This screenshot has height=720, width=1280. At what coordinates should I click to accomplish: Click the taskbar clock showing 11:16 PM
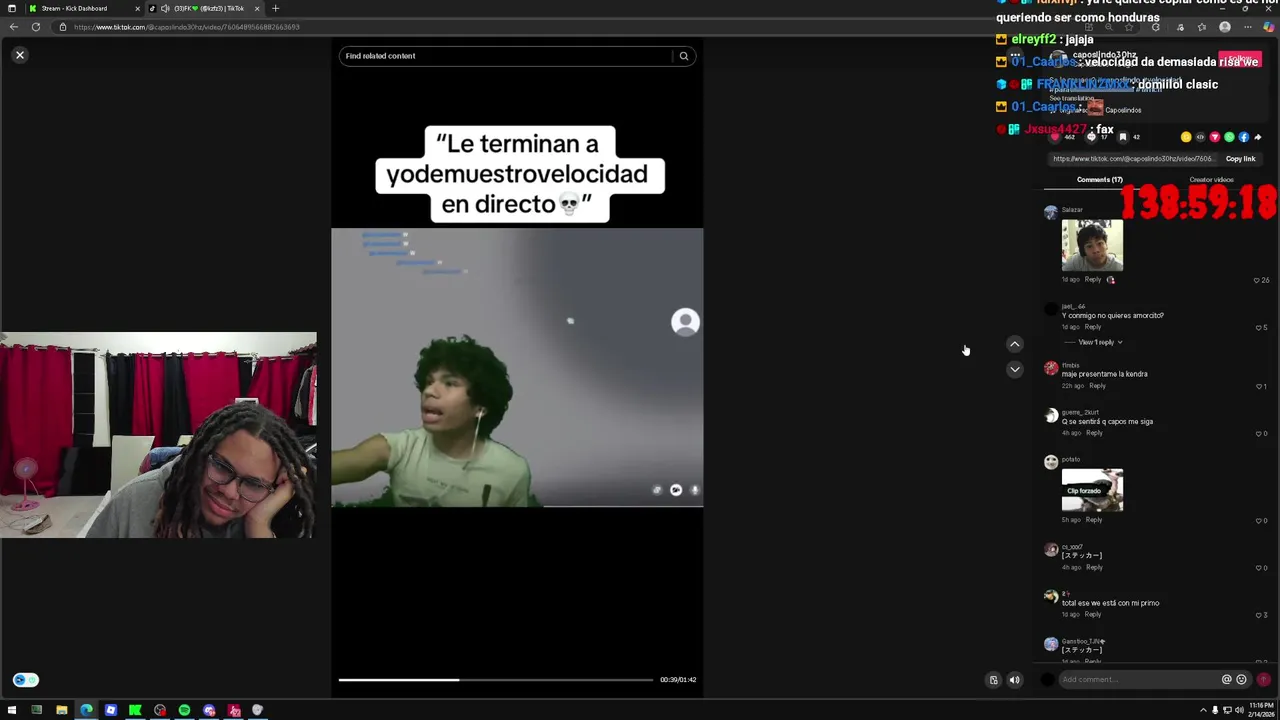click(1261, 710)
